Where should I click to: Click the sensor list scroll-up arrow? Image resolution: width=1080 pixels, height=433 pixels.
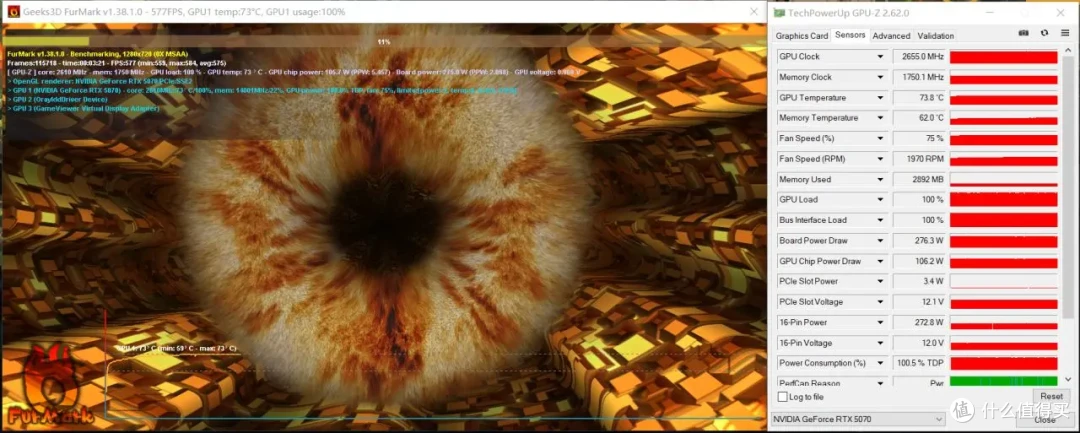click(1068, 52)
